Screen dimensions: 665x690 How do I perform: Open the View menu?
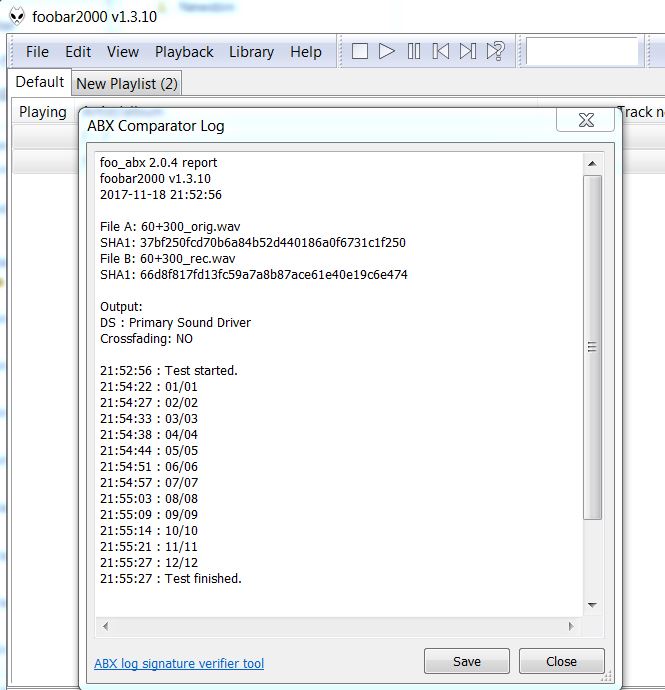[x=123, y=52]
